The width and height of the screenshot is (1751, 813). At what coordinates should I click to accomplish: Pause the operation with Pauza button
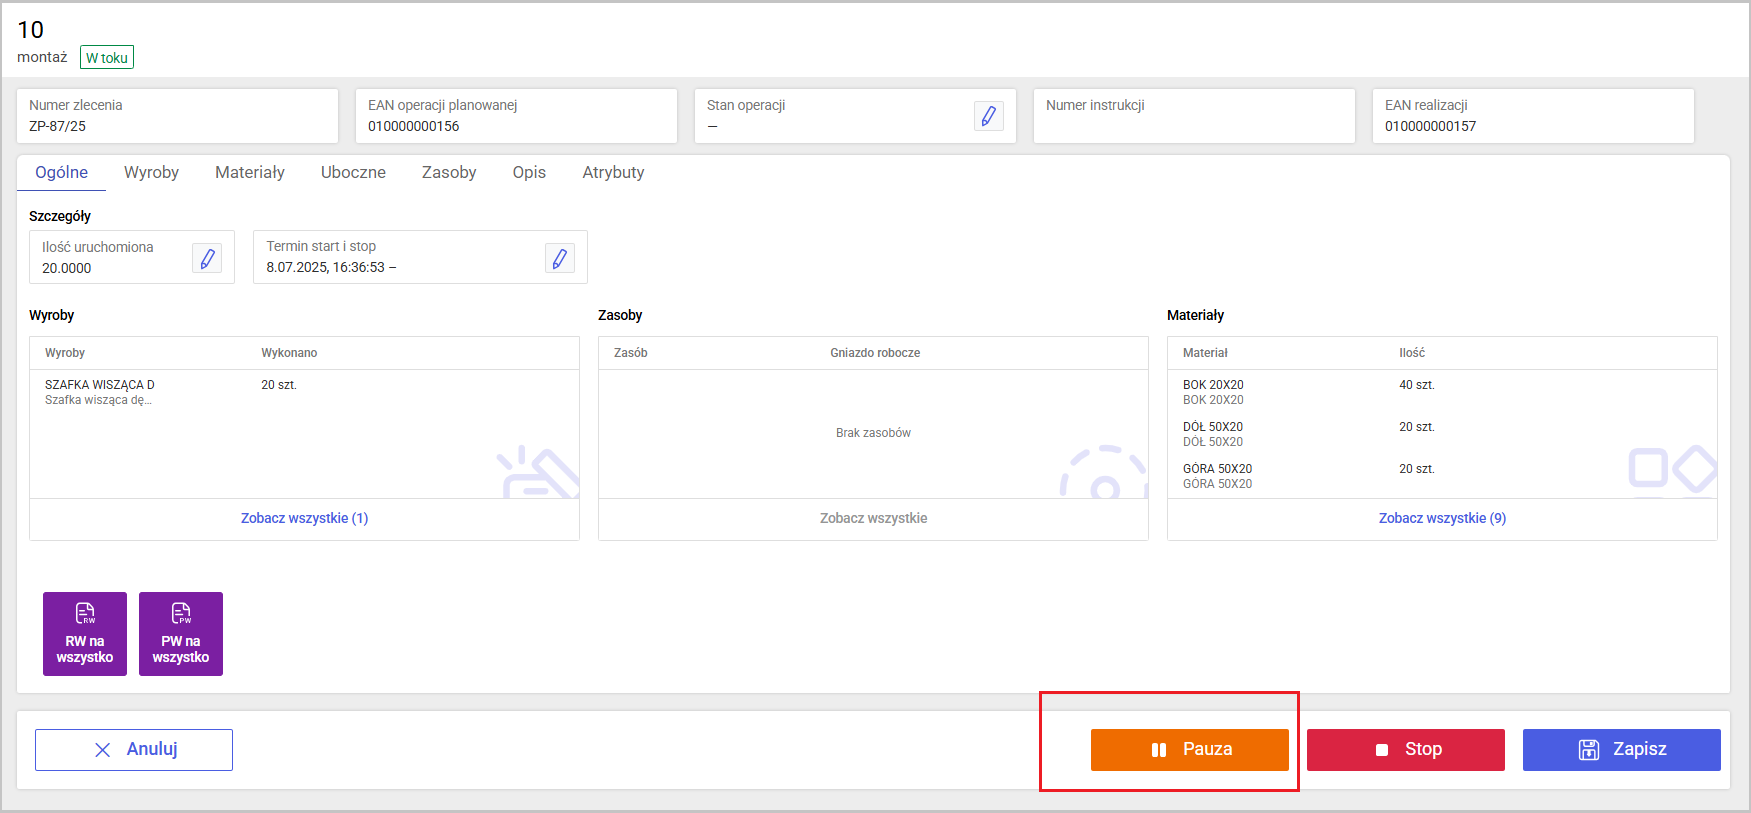1189,749
